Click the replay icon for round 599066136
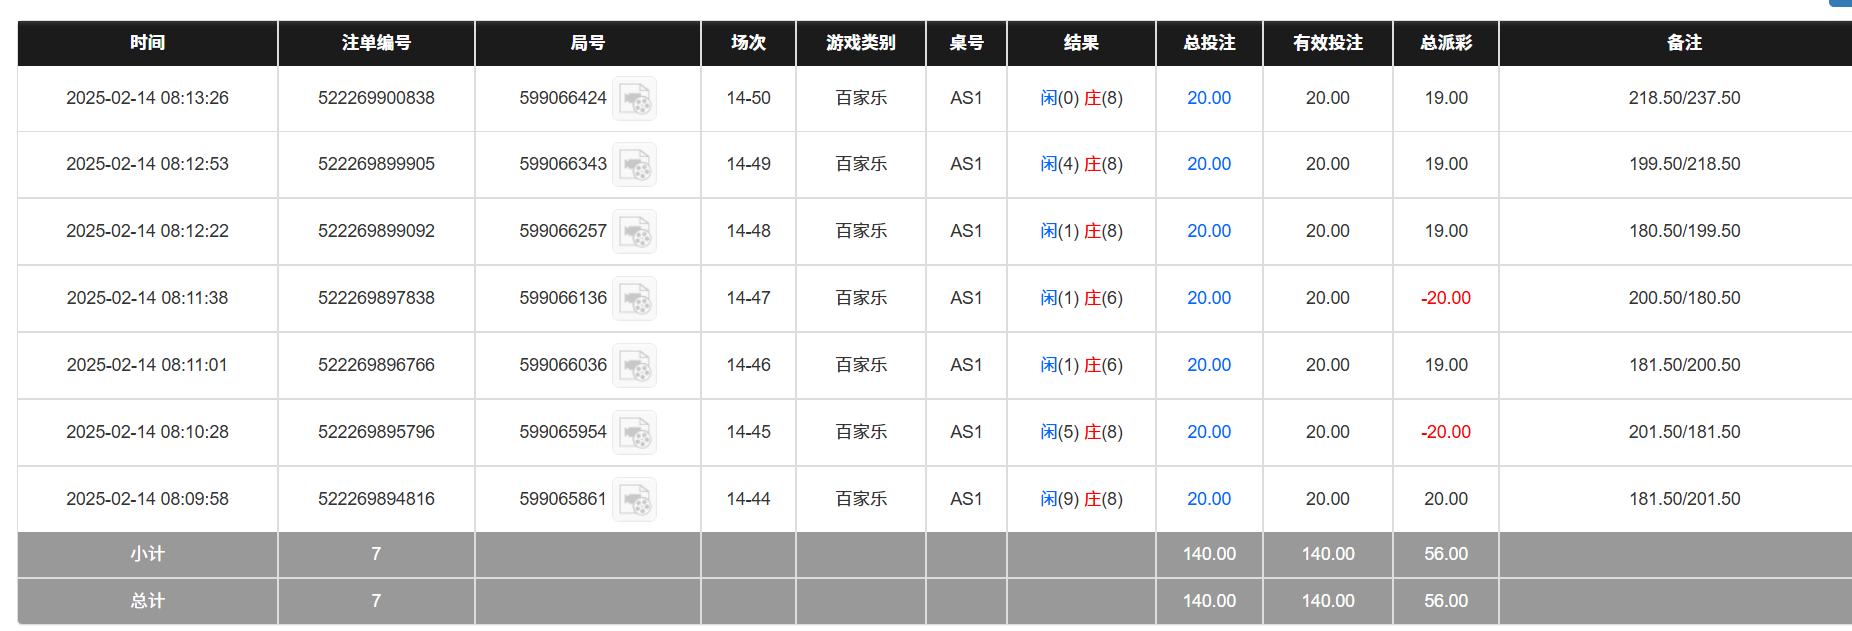The width and height of the screenshot is (1852, 631). pyautogui.click(x=636, y=298)
